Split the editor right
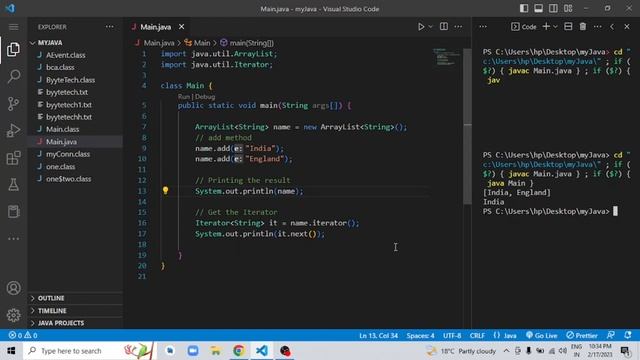Viewport: 640px width, 360px height. point(444,27)
